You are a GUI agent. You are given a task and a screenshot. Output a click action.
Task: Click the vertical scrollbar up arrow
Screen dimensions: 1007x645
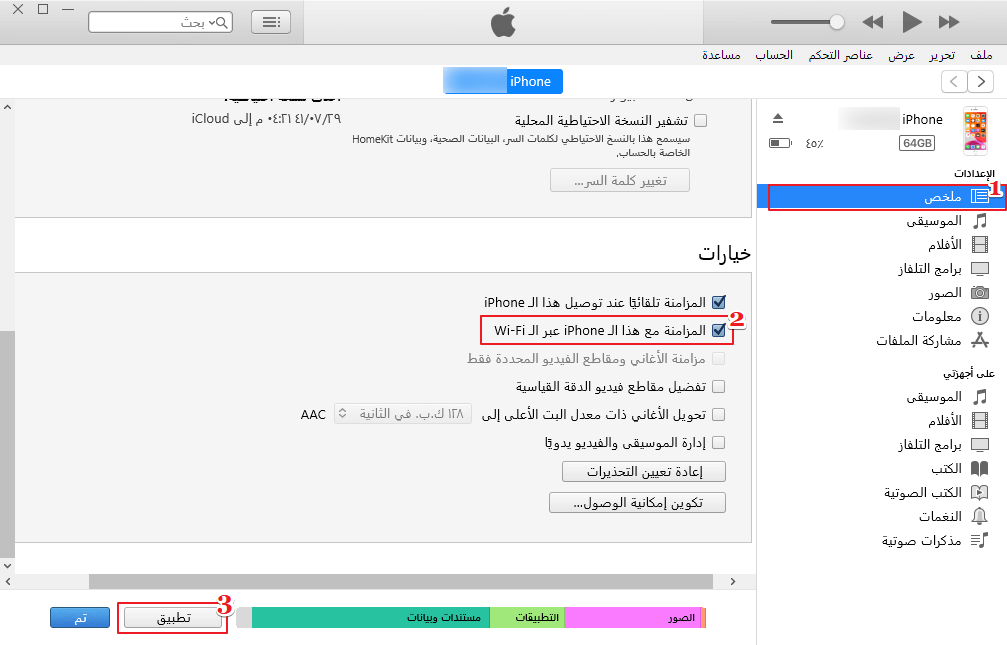(x=7, y=107)
